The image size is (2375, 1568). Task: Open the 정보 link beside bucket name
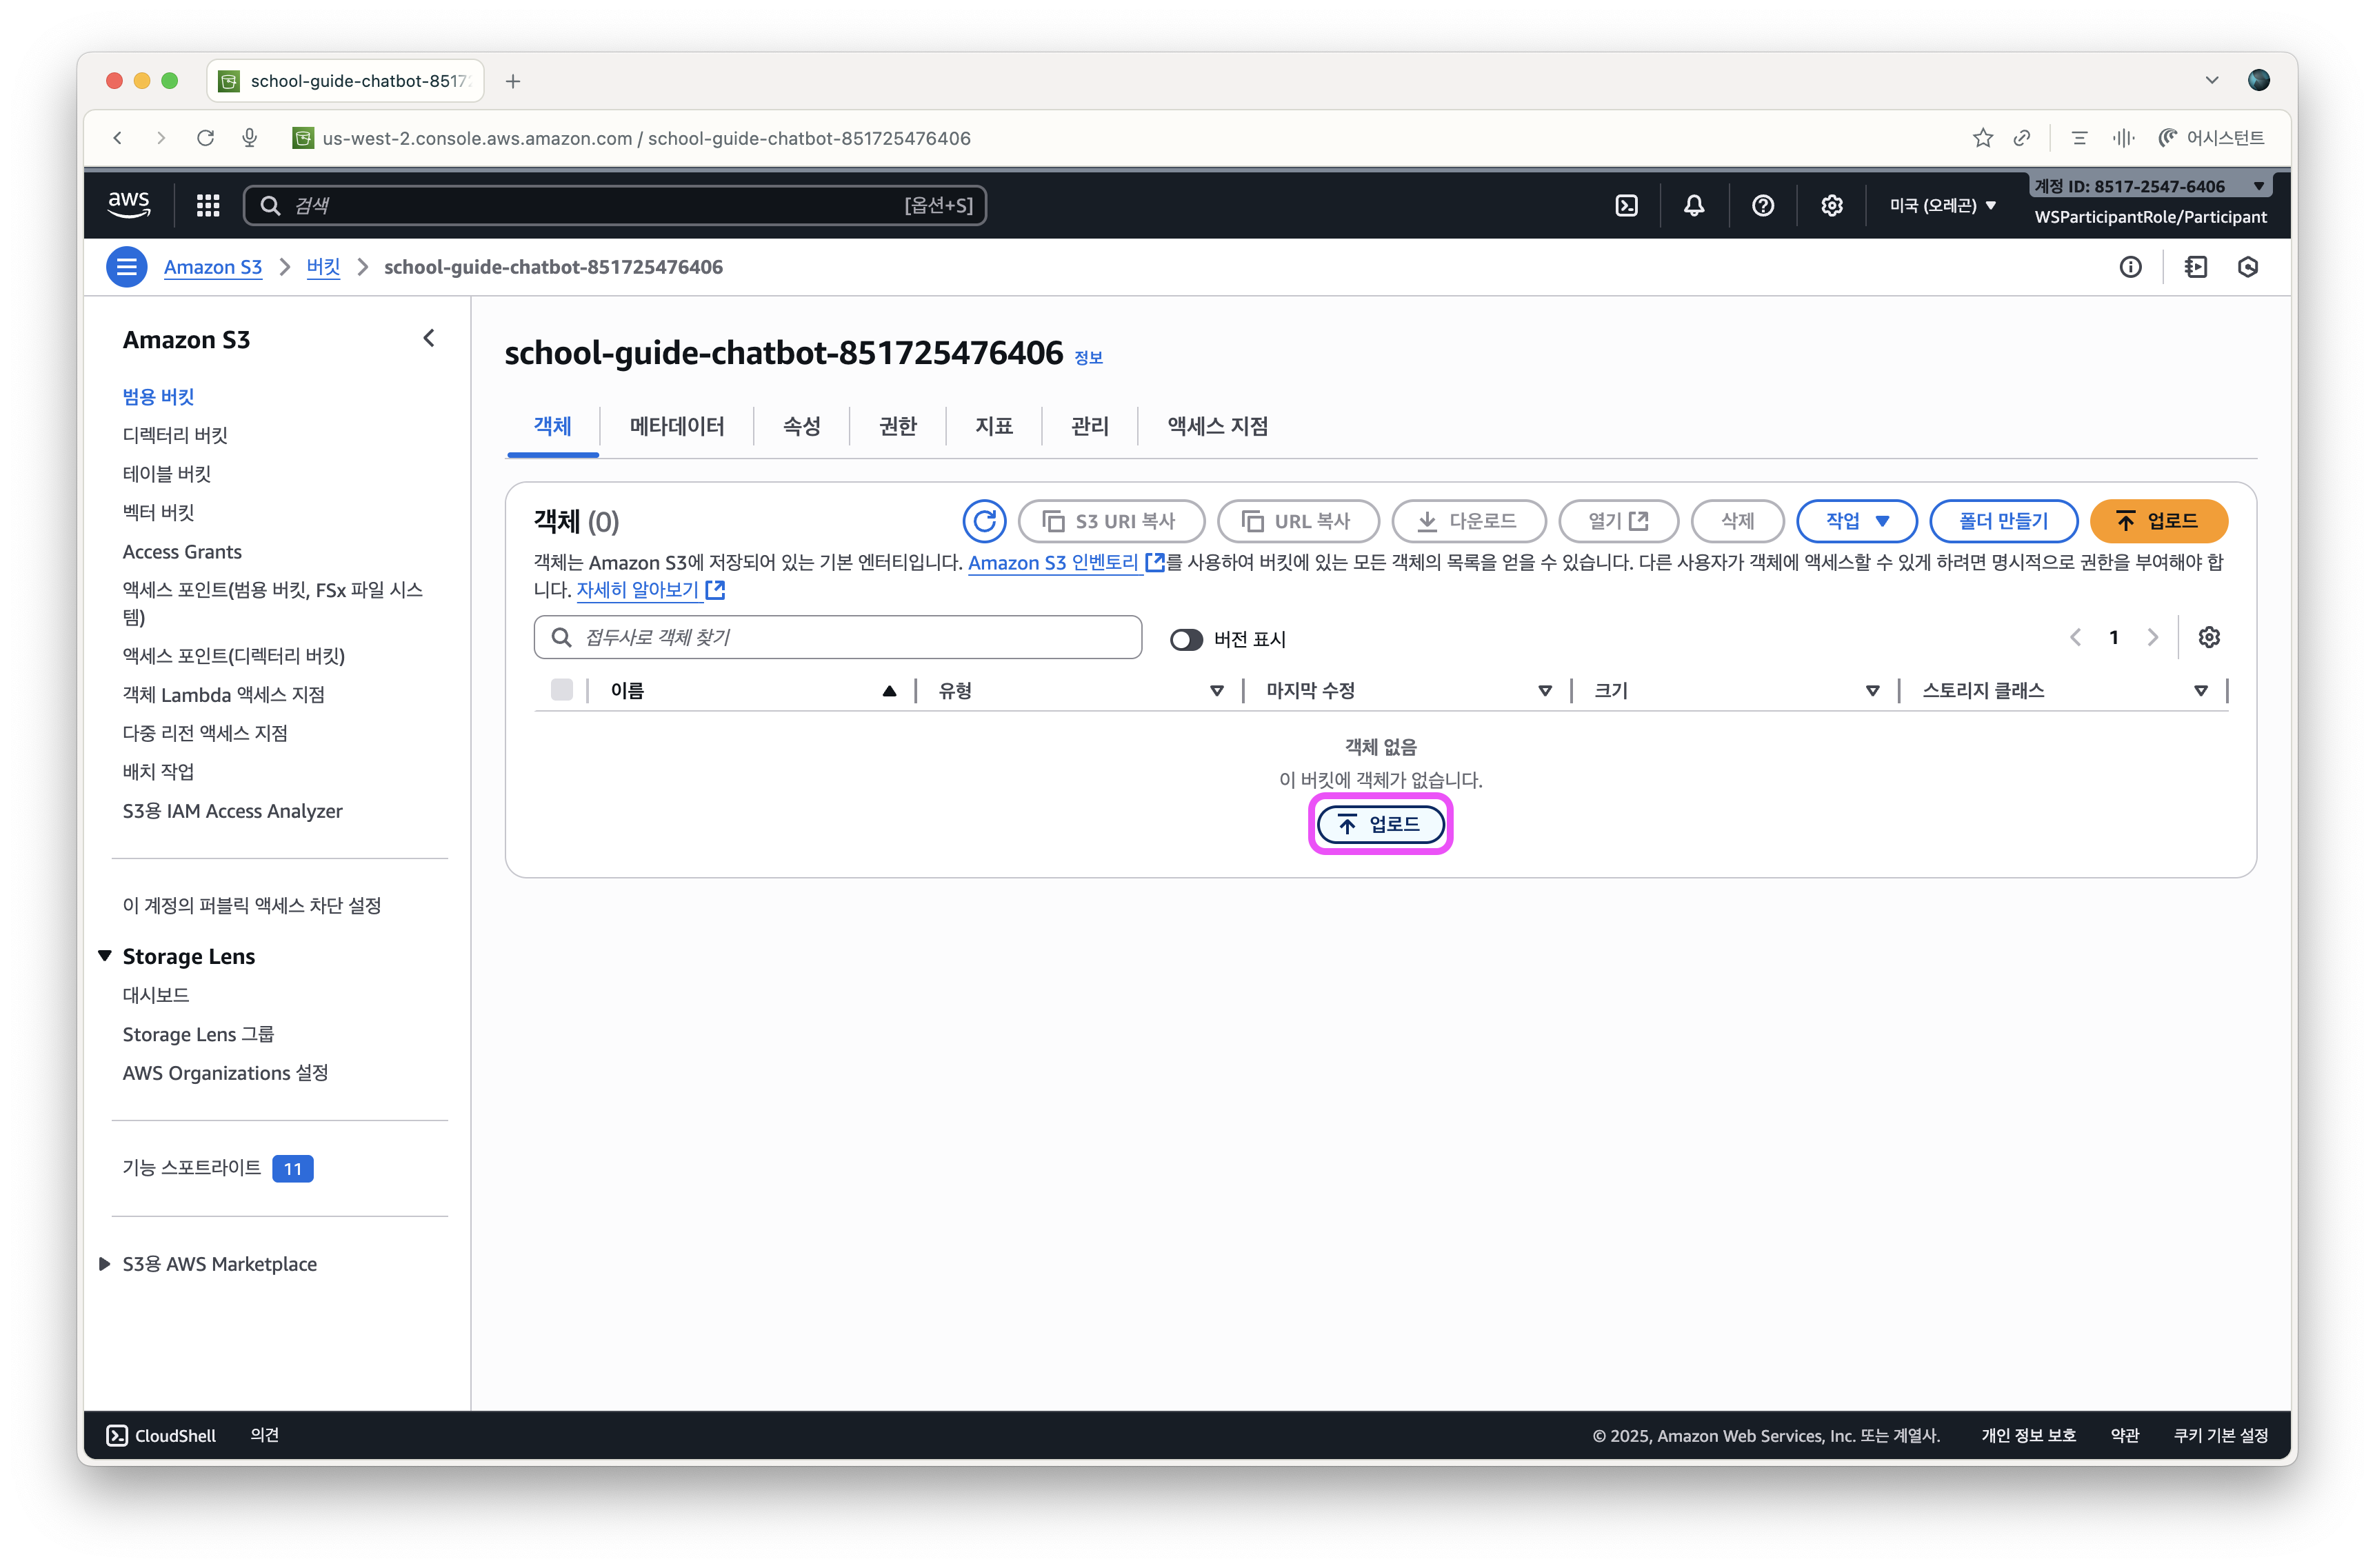pos(1088,358)
